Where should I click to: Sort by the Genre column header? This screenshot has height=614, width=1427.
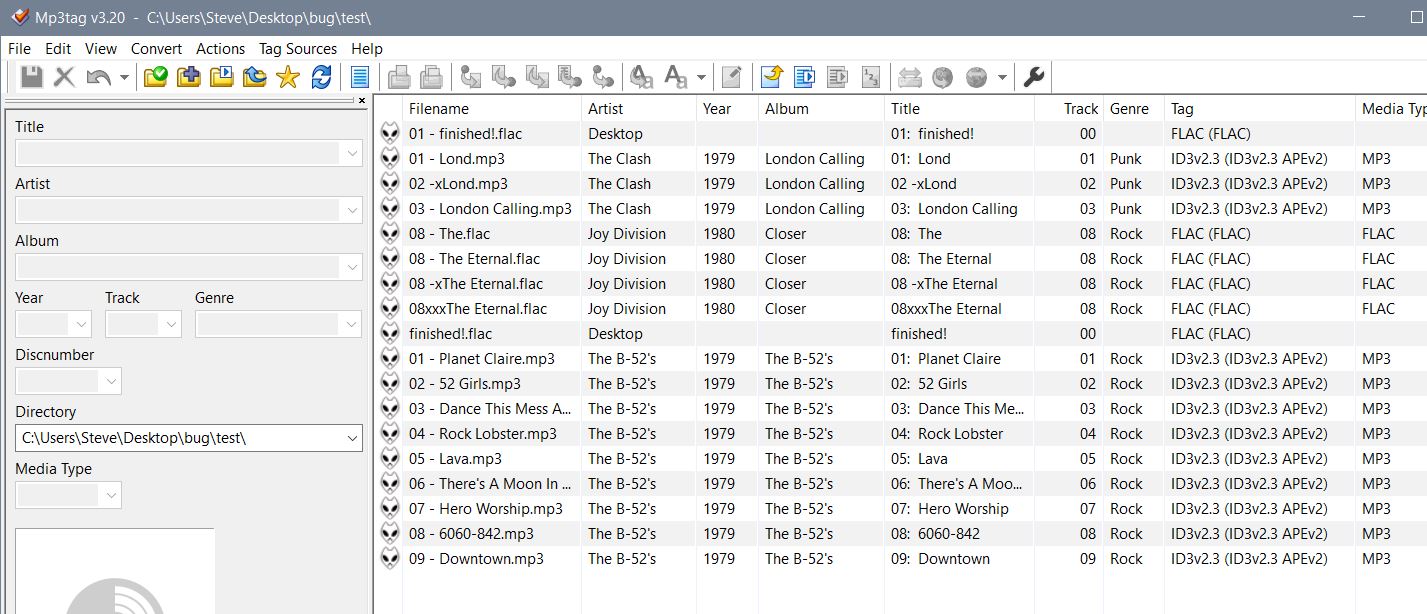[x=1134, y=108]
